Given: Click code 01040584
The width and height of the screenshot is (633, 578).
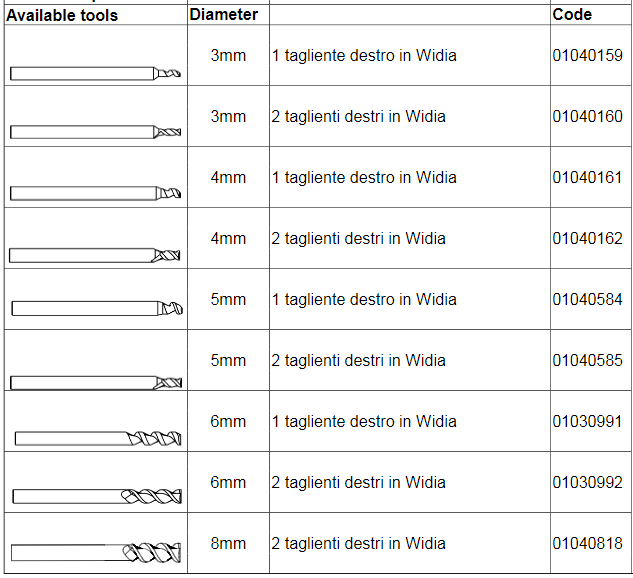Looking at the screenshot, I should pyautogui.click(x=587, y=299).
